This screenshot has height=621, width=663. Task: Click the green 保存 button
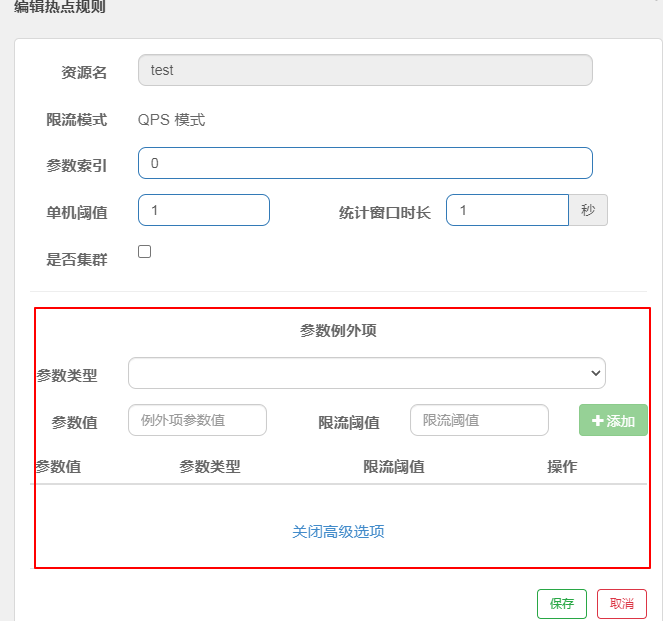tap(561, 604)
